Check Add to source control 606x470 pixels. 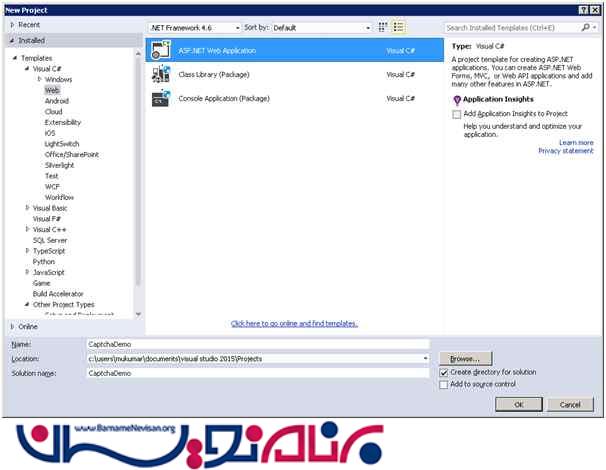coord(444,385)
